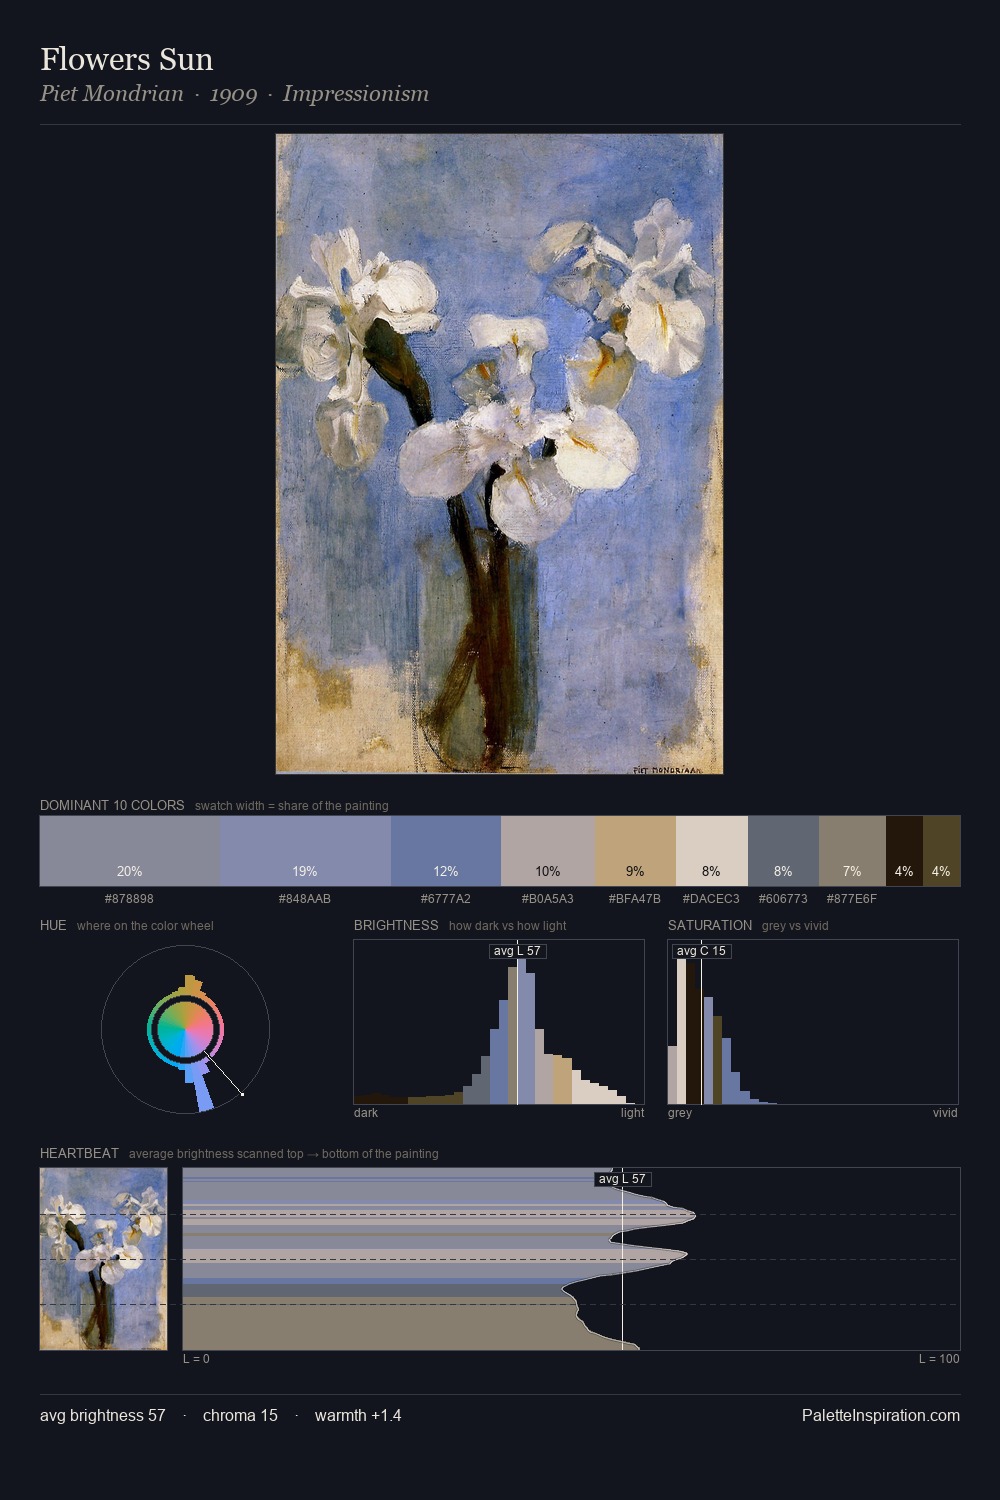This screenshot has width=1000, height=1500.
Task: Click the 'avg brightness 57' footer stat
Action: 103,1415
